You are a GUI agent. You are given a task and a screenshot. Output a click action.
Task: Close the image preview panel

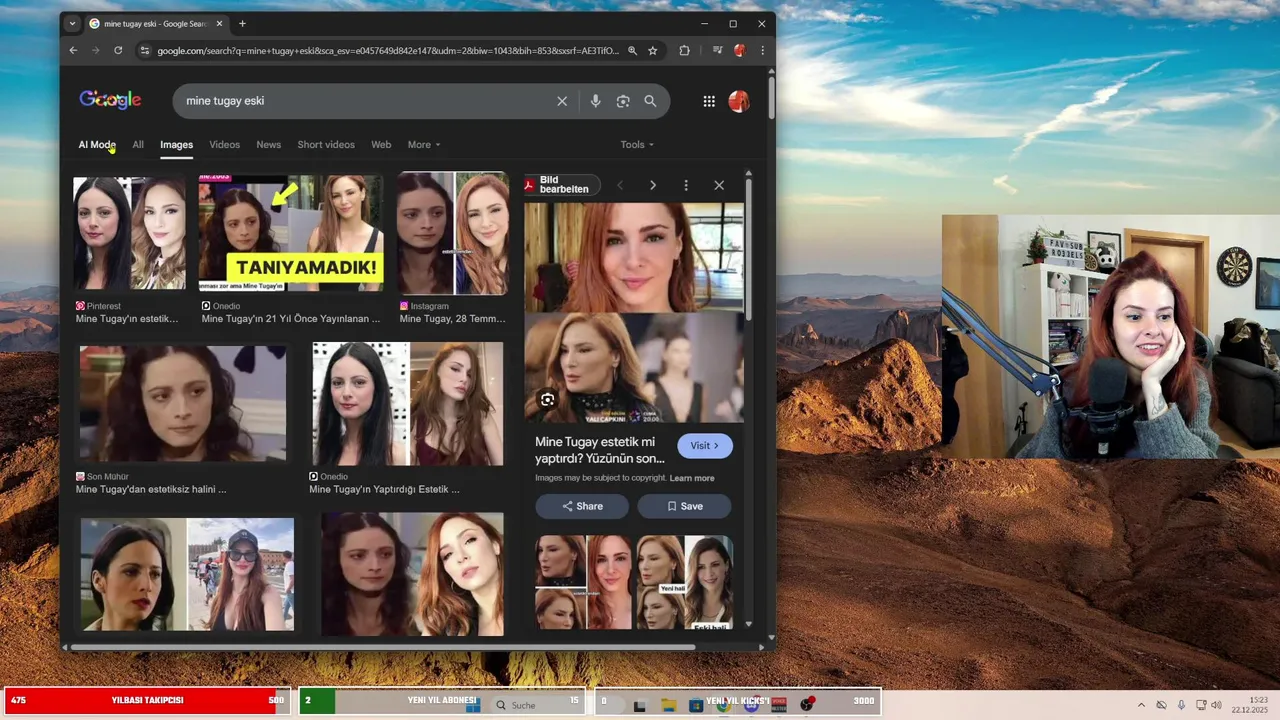[719, 185]
